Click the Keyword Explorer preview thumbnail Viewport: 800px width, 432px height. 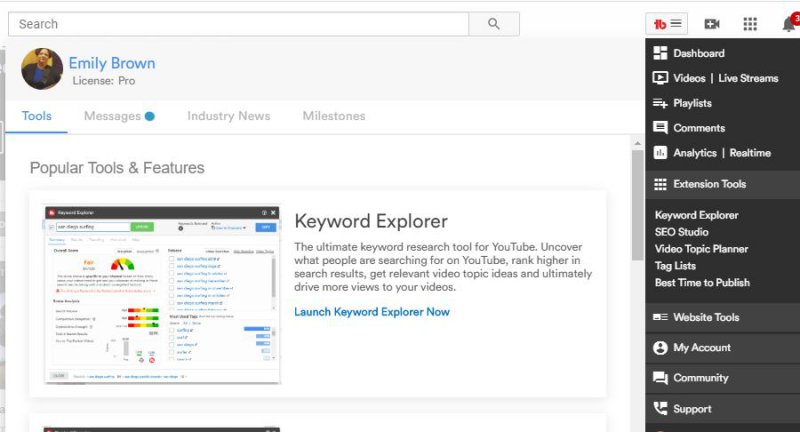tap(162, 295)
